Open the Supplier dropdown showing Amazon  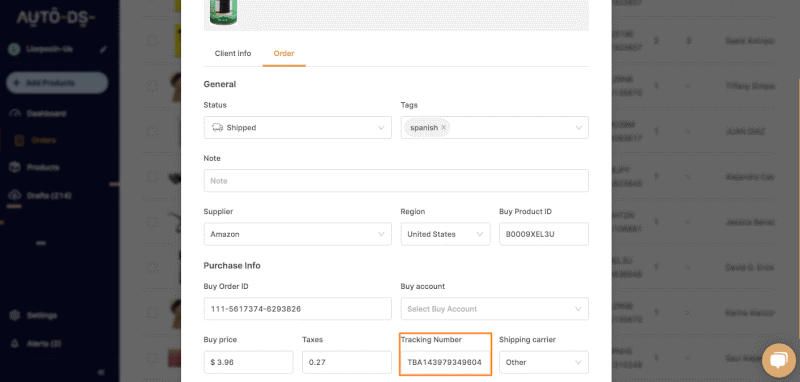(297, 234)
